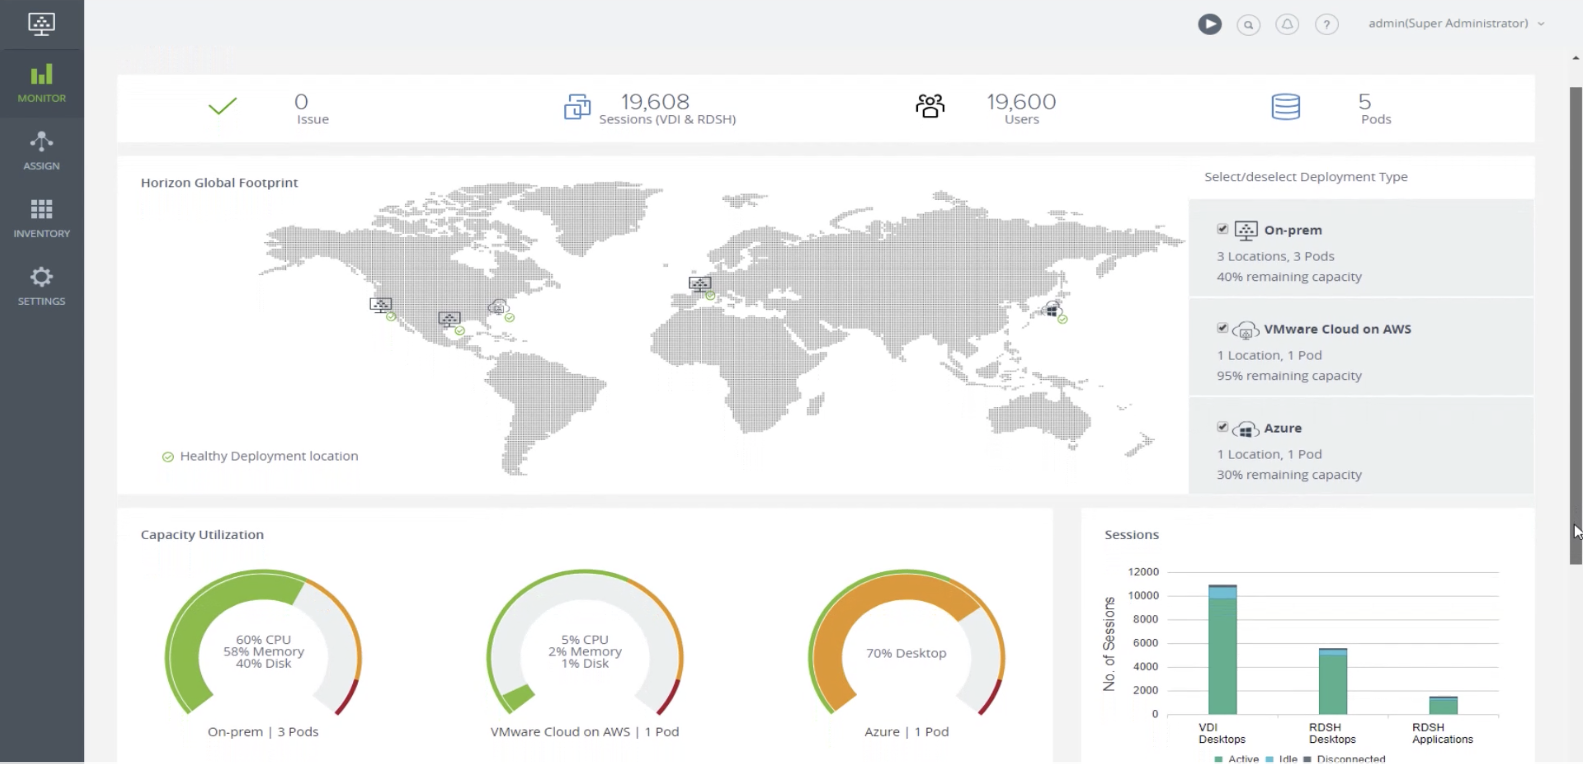The width and height of the screenshot is (1583, 764).
Task: Switch to the Monitor section
Action: [x=42, y=84]
